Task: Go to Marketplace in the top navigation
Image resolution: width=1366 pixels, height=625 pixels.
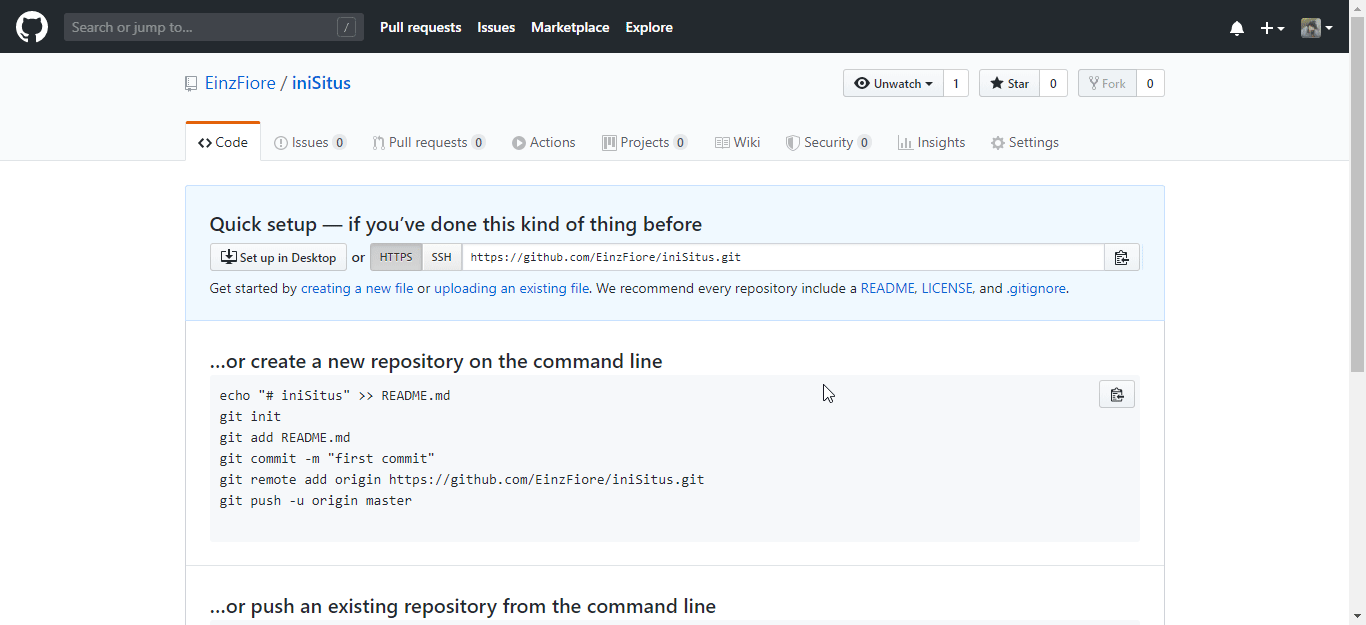Action: [x=570, y=27]
